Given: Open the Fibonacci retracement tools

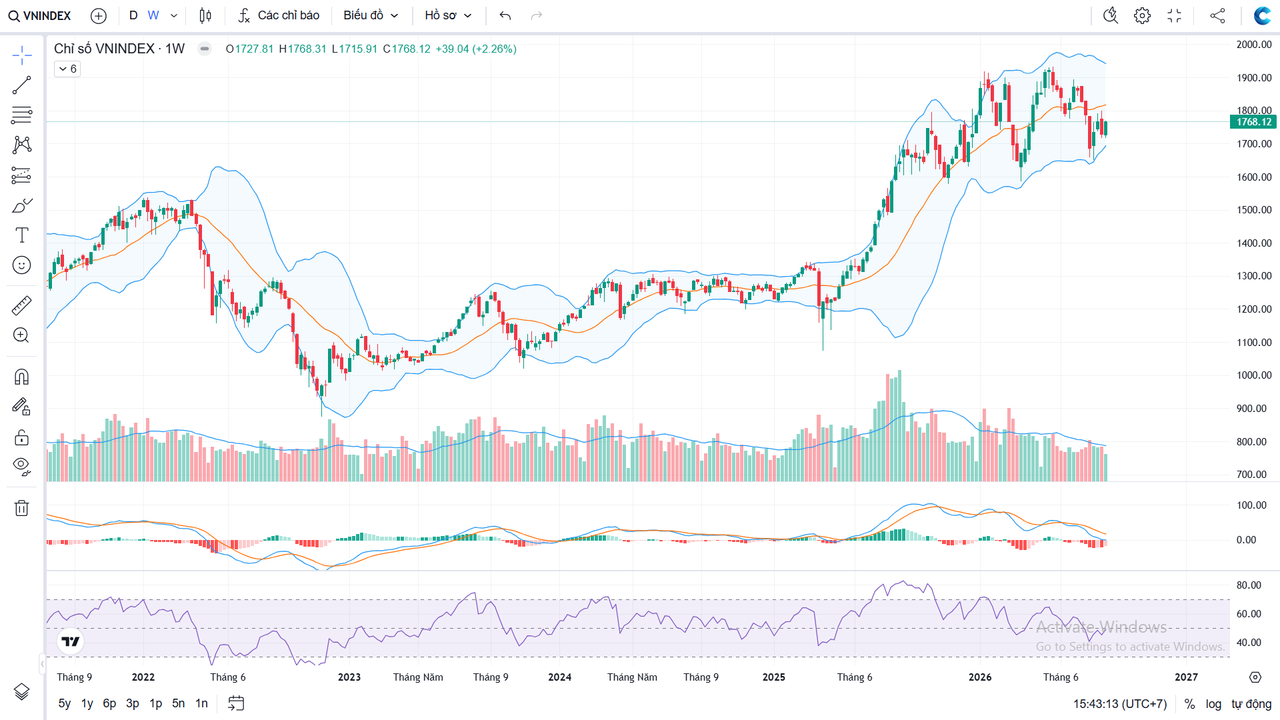Looking at the screenshot, I should [x=21, y=115].
